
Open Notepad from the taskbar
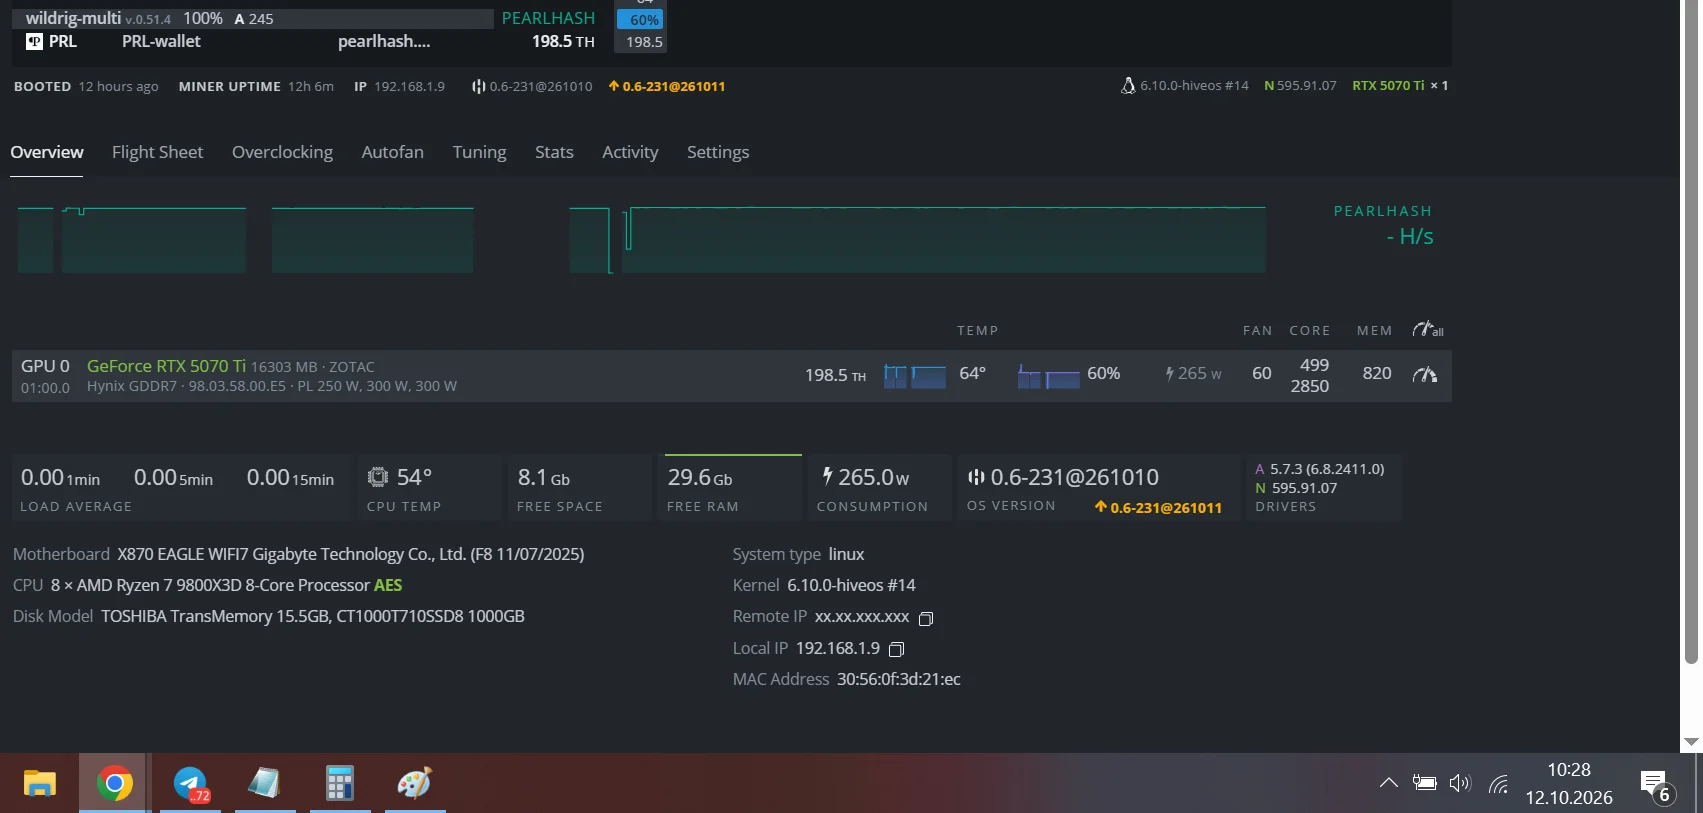[x=265, y=783]
